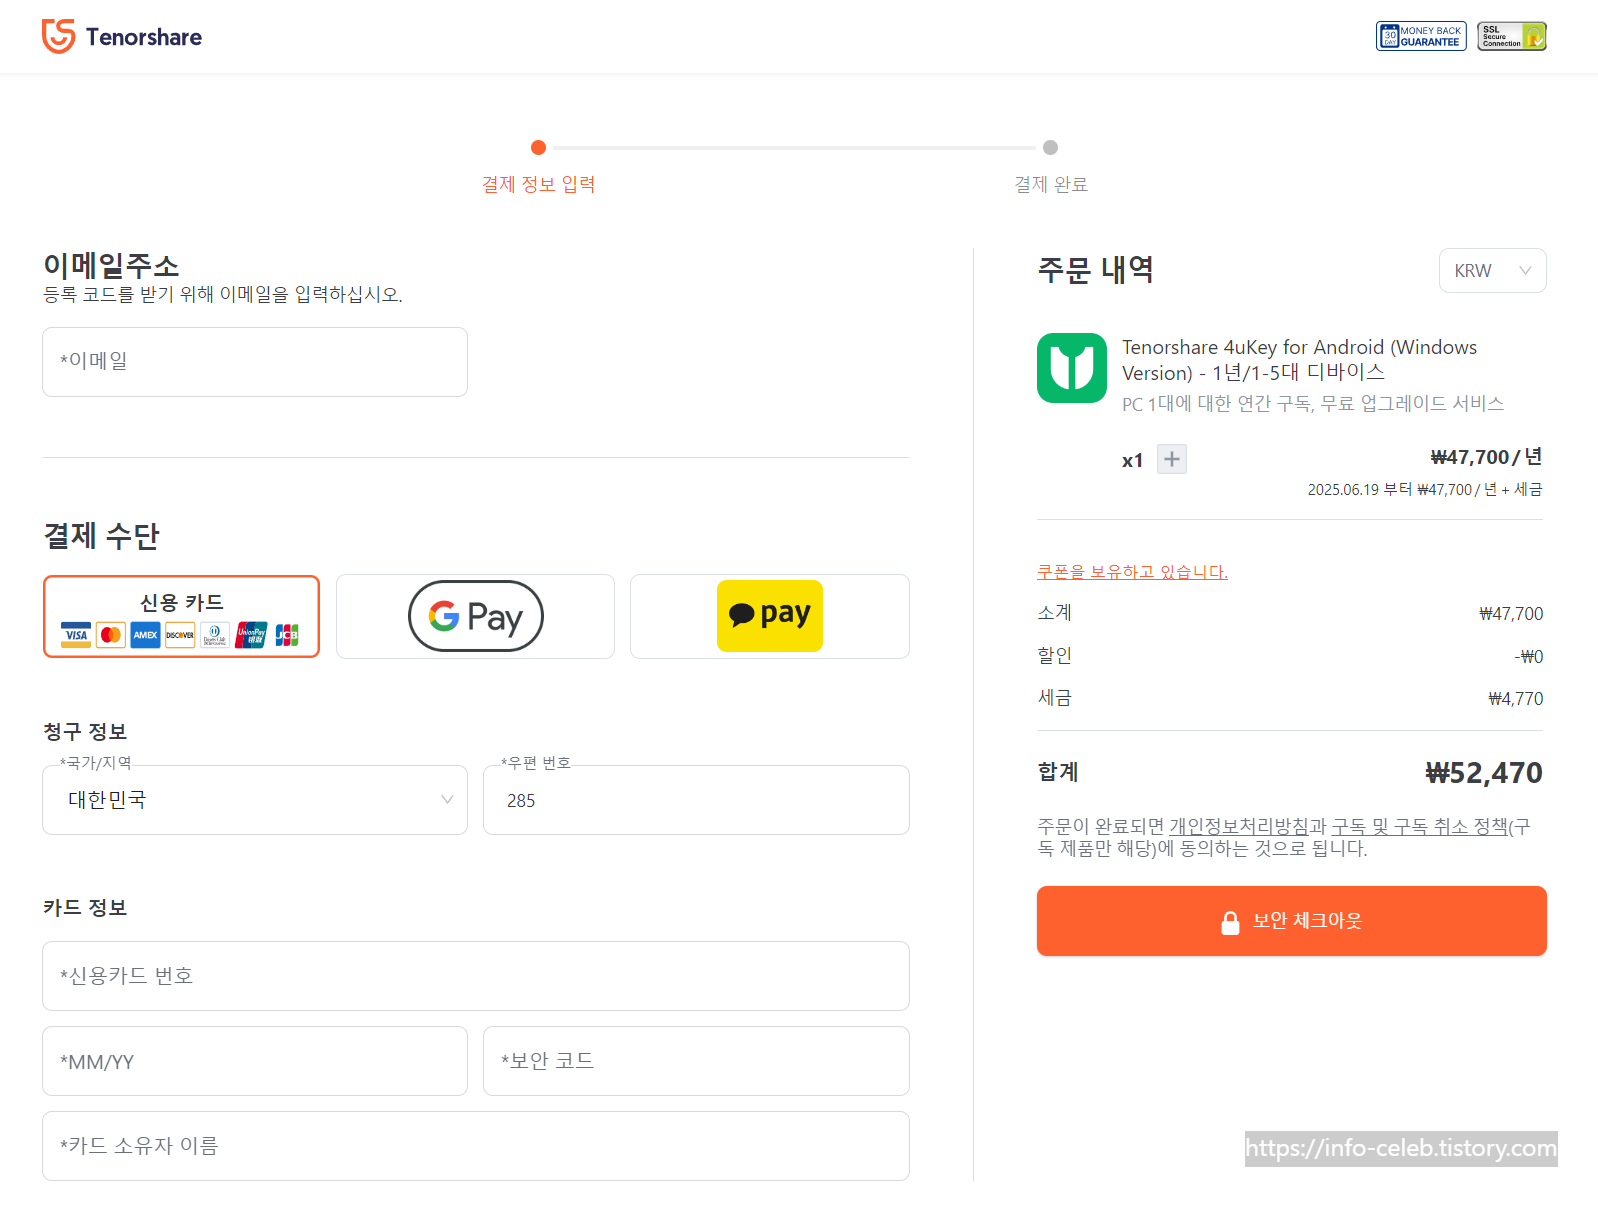
Task: Click the 4uKey for Android product icon
Action: (x=1072, y=368)
